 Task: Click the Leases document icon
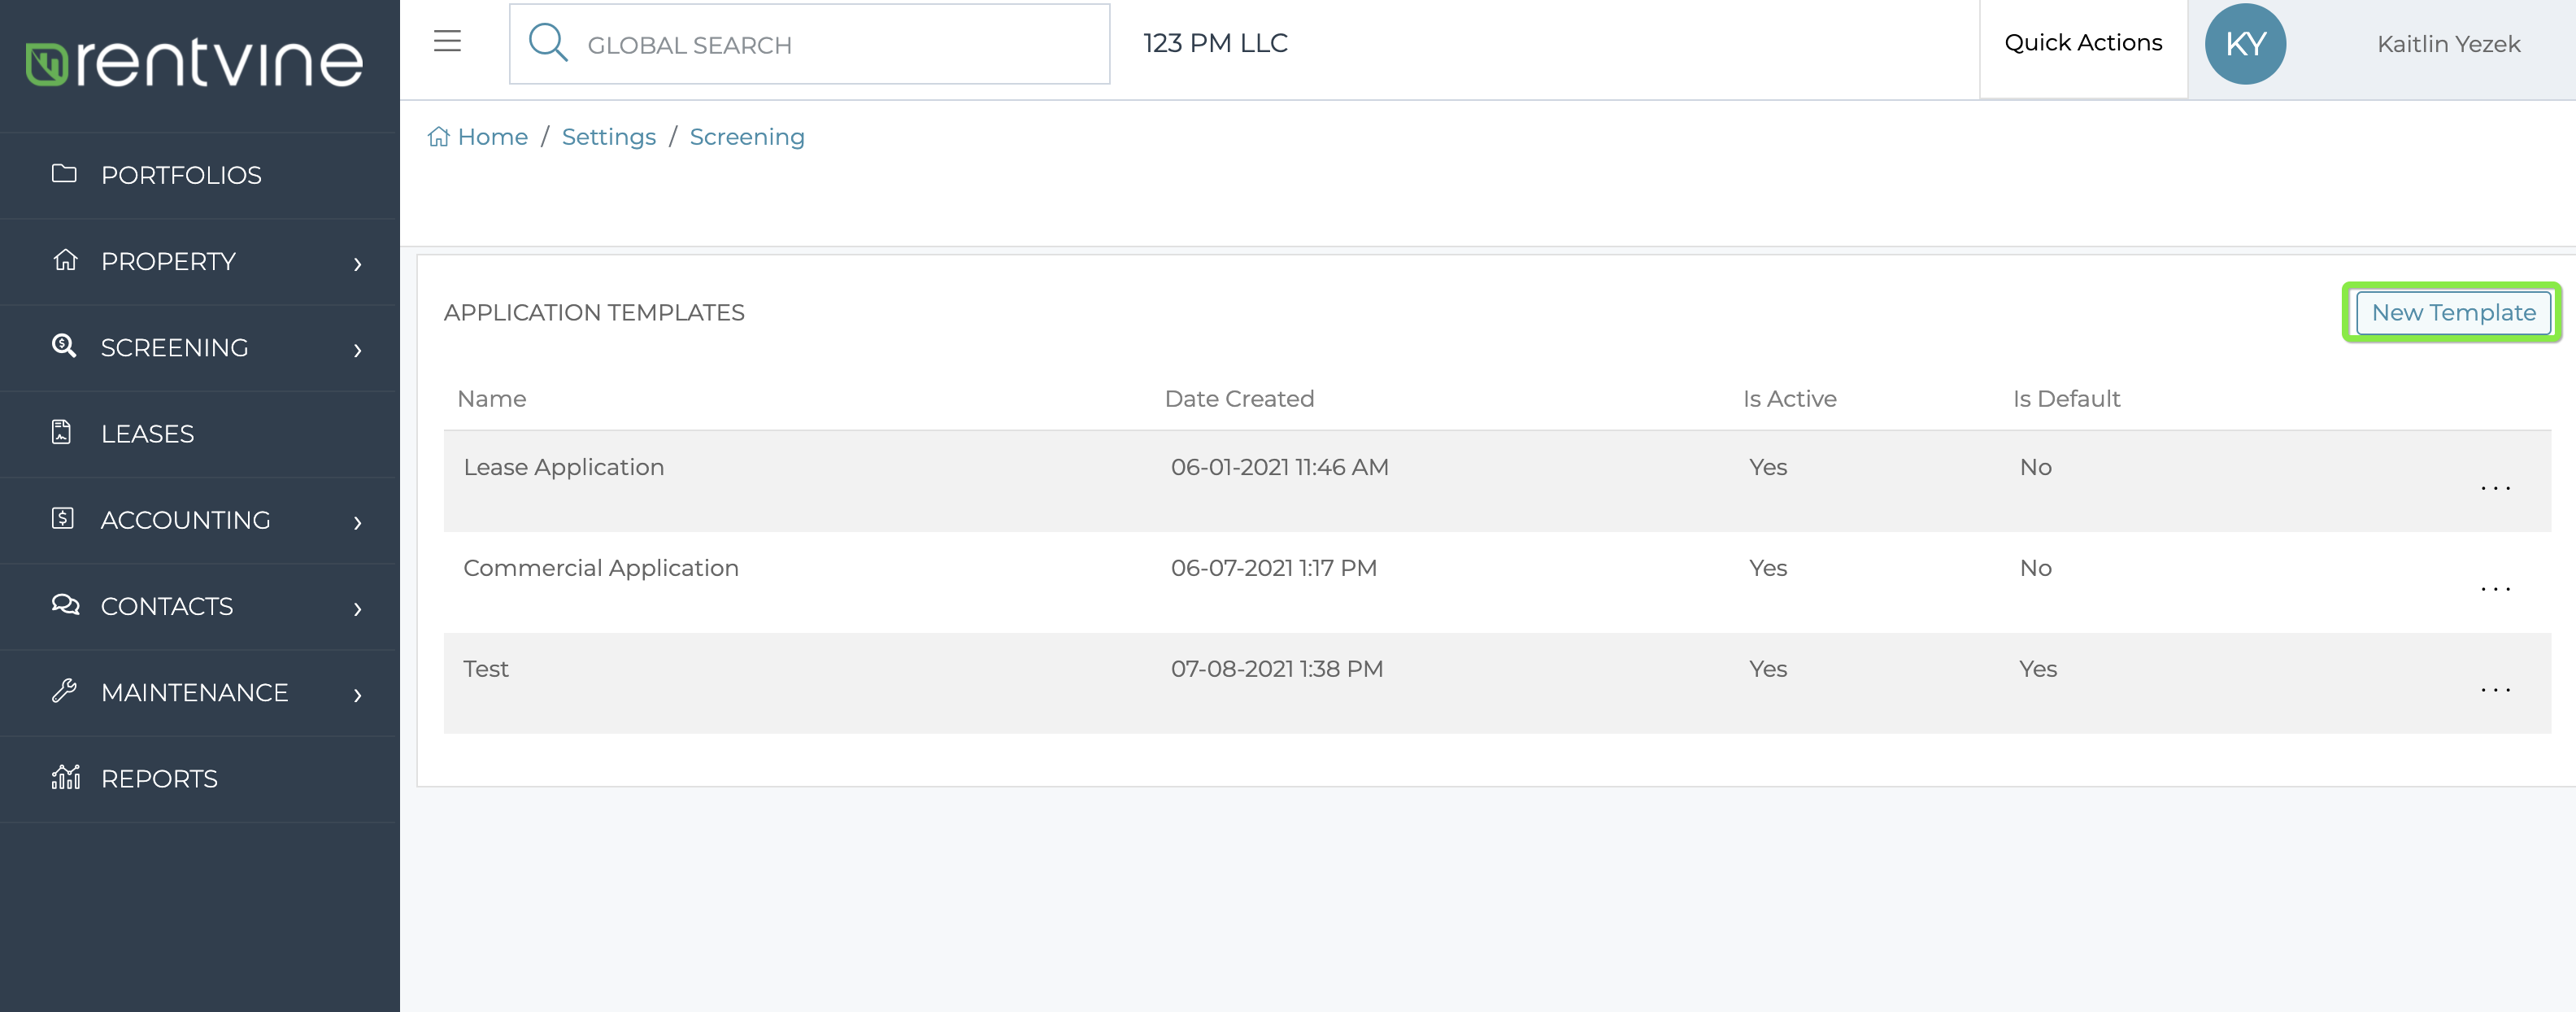click(x=62, y=432)
